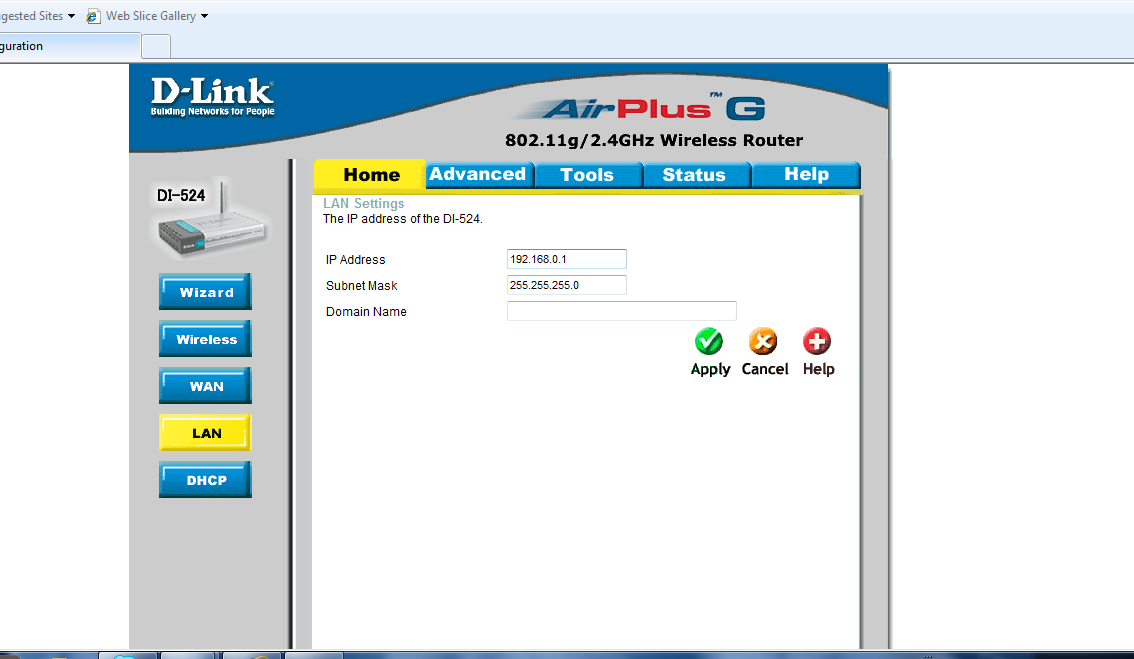Screen dimensions: 1134x659
Task: Select the browser tab ending in 'guration'
Action: (69, 46)
